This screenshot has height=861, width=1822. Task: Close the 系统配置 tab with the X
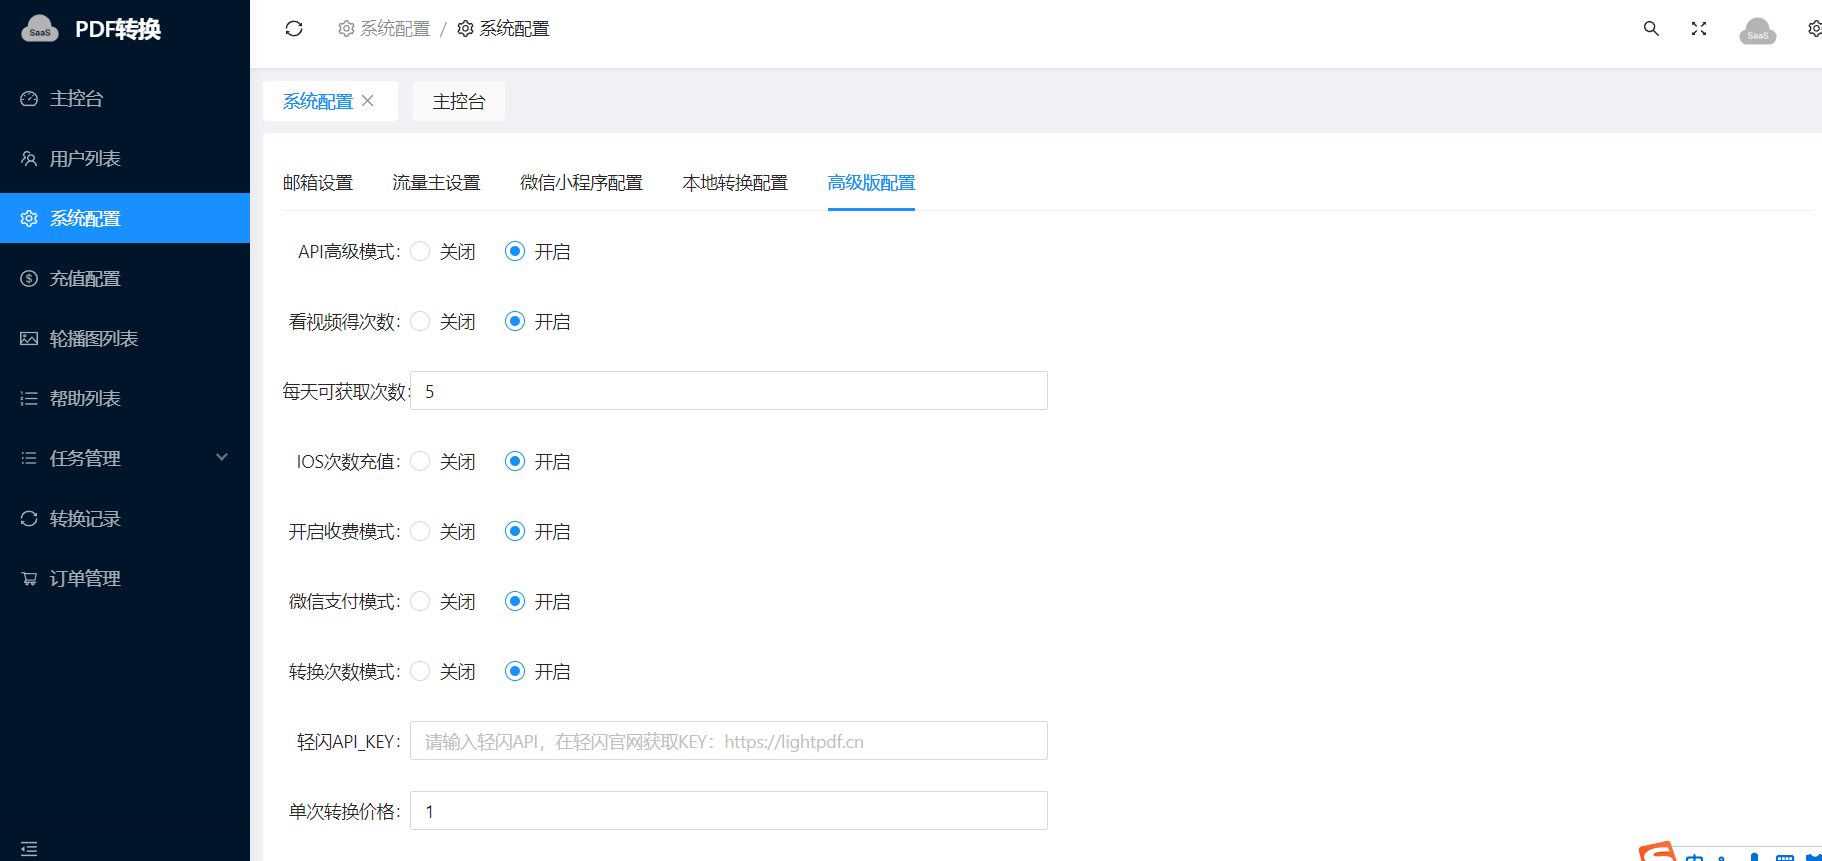coord(368,101)
